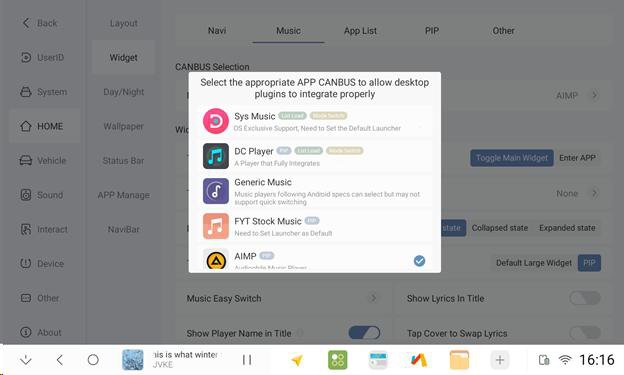
Task: Switch to the Music tab
Action: tap(289, 31)
